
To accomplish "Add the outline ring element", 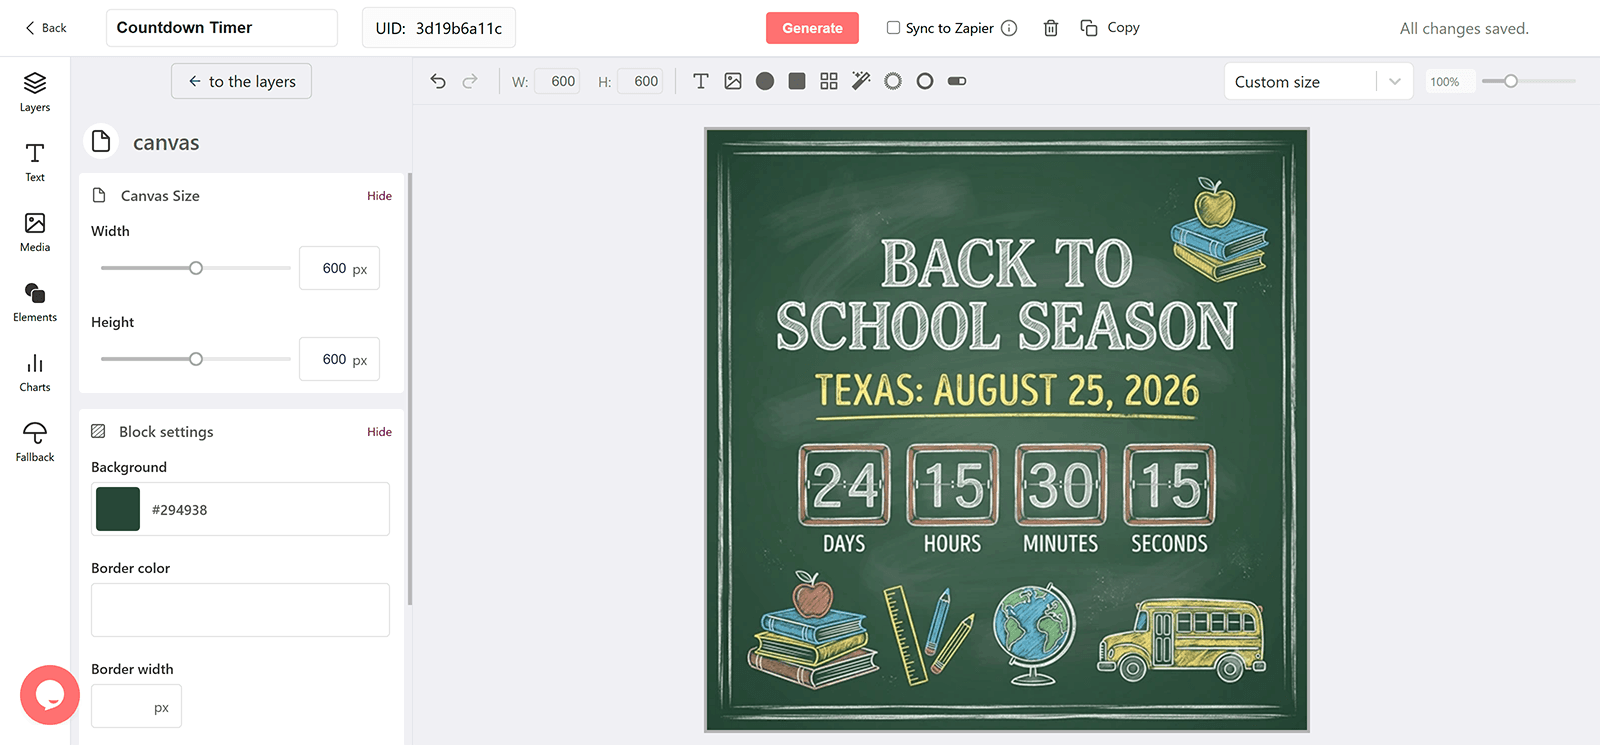I will pos(925,81).
